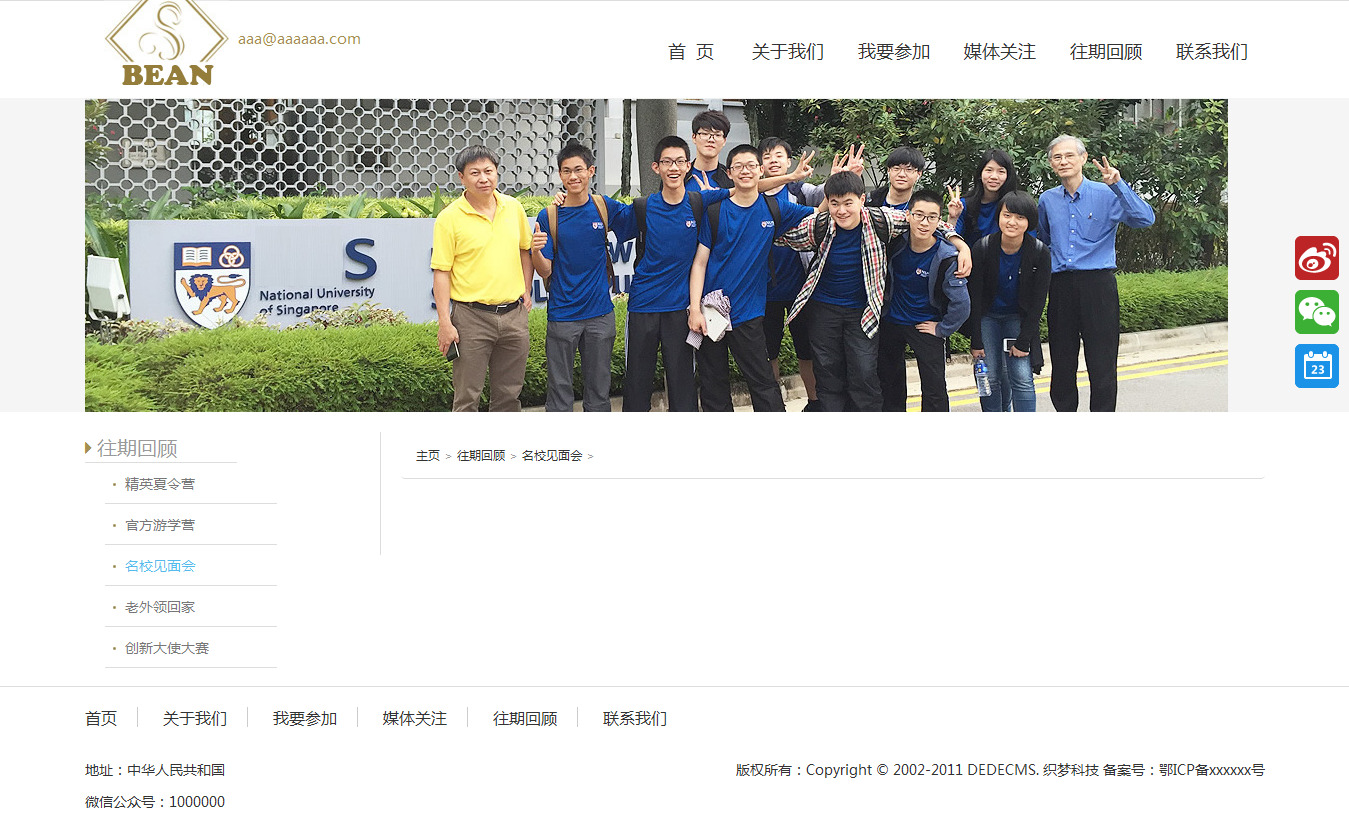Image resolution: width=1349 pixels, height=831 pixels.
Task: Click the Weibo icon on right sidebar
Action: [x=1316, y=258]
